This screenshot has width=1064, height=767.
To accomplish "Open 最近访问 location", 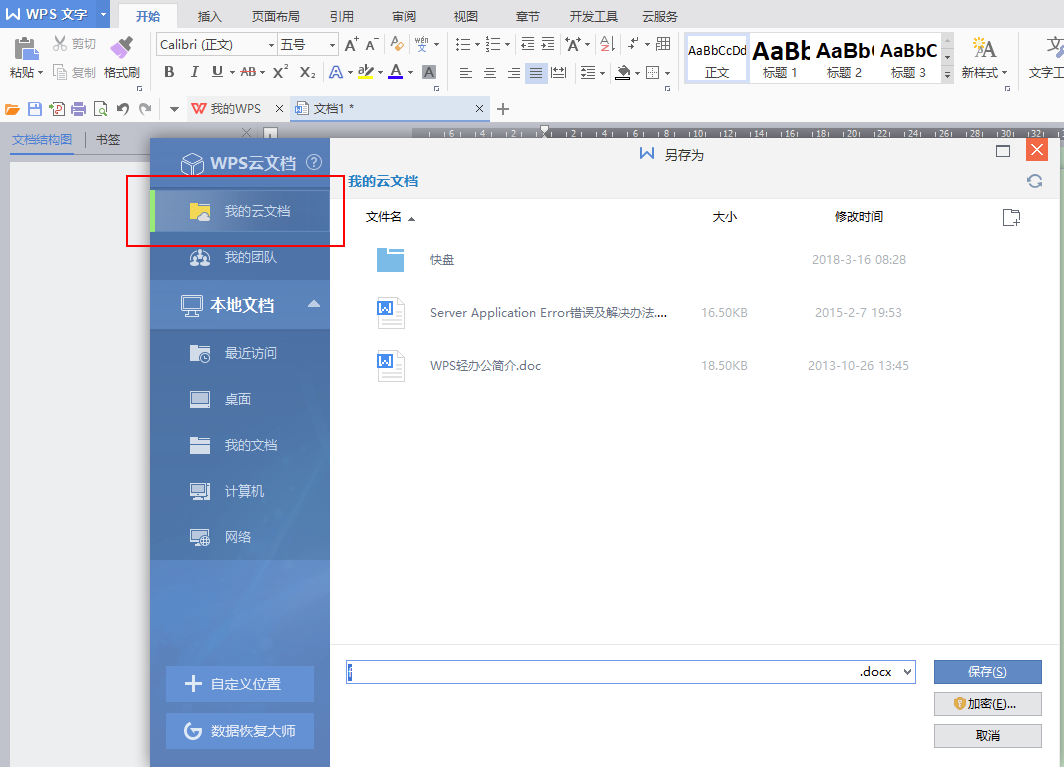I will [x=240, y=353].
